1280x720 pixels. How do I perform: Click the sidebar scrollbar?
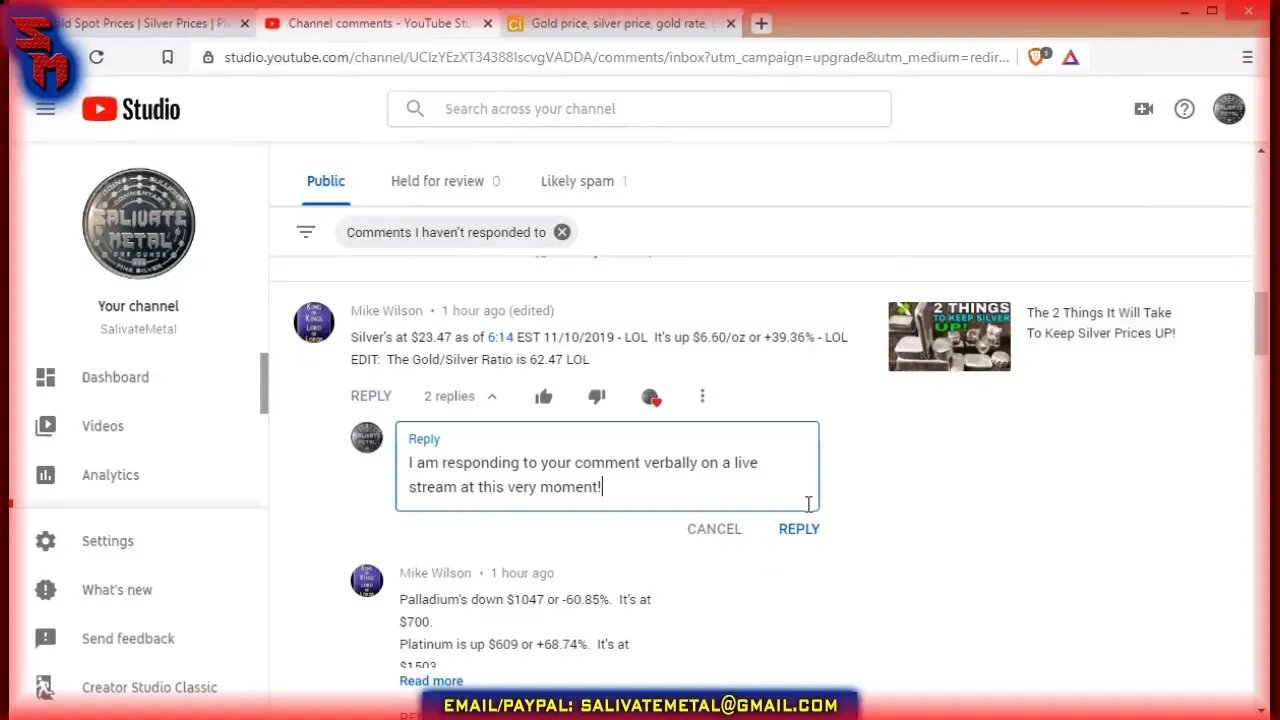(264, 383)
